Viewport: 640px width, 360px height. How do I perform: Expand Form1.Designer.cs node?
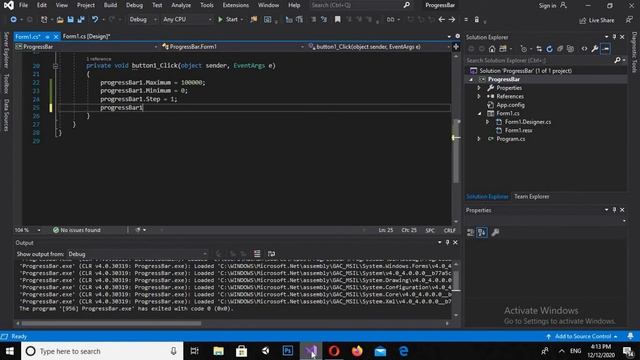tap(487, 122)
